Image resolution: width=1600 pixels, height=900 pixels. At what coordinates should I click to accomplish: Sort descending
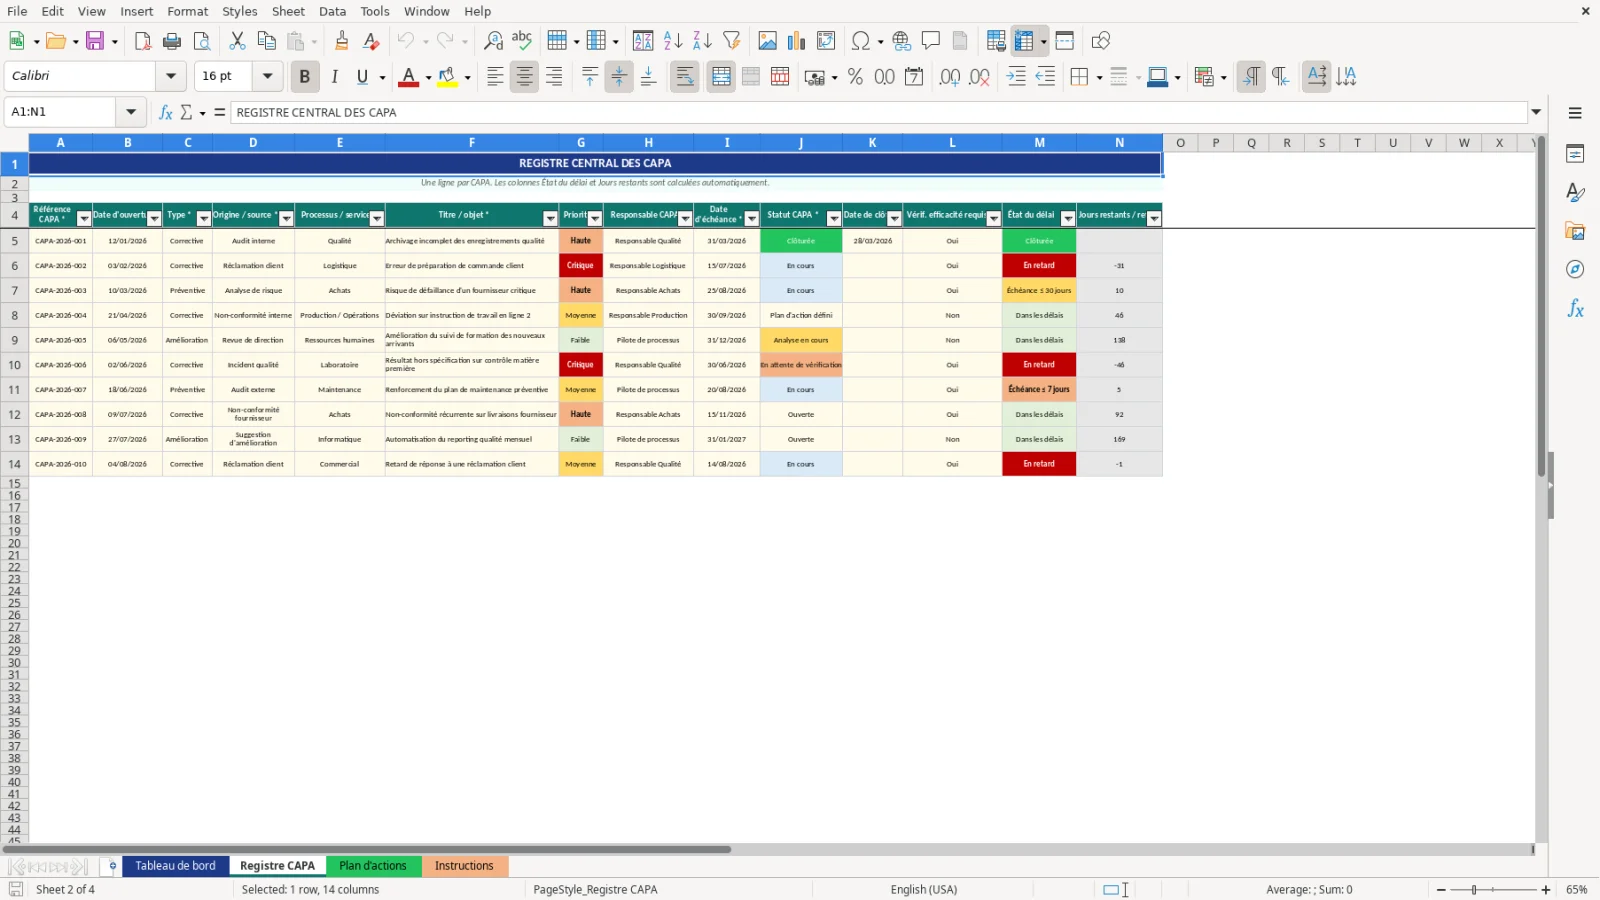[702, 41]
